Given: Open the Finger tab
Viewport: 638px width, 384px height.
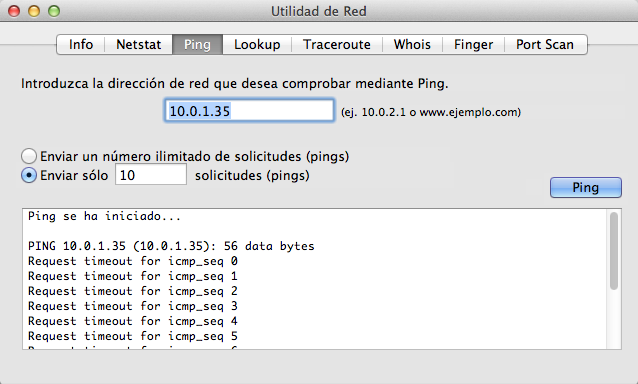Looking at the screenshot, I should click(x=474, y=44).
